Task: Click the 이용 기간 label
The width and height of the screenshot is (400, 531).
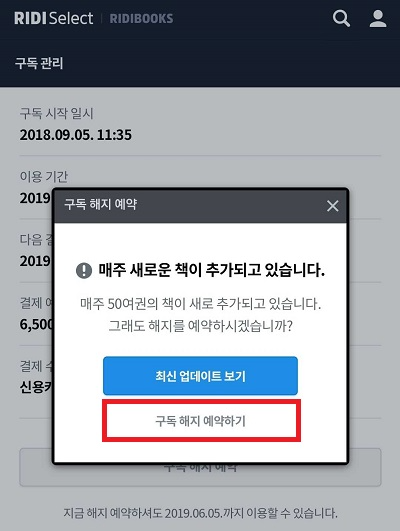Action: pos(44,176)
